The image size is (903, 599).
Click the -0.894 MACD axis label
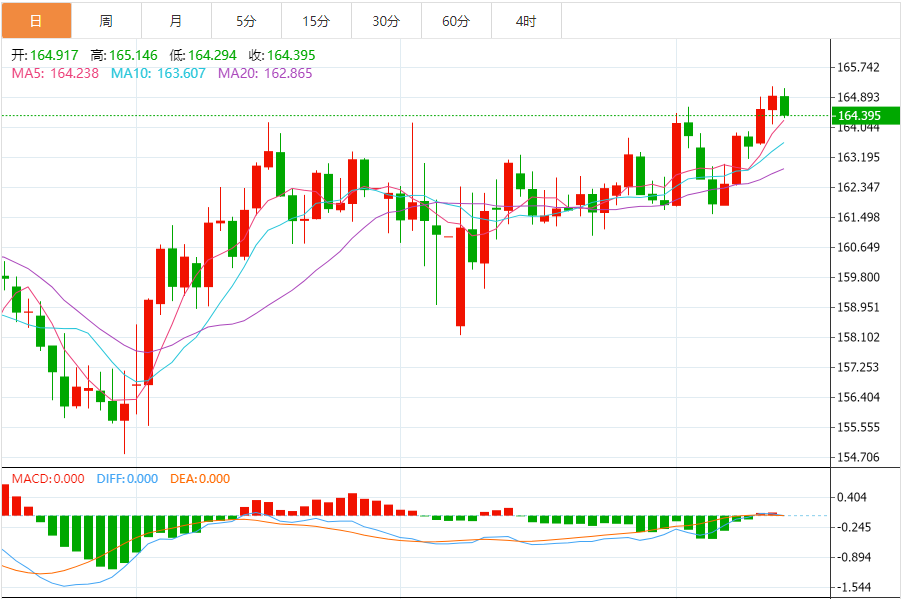point(853,557)
